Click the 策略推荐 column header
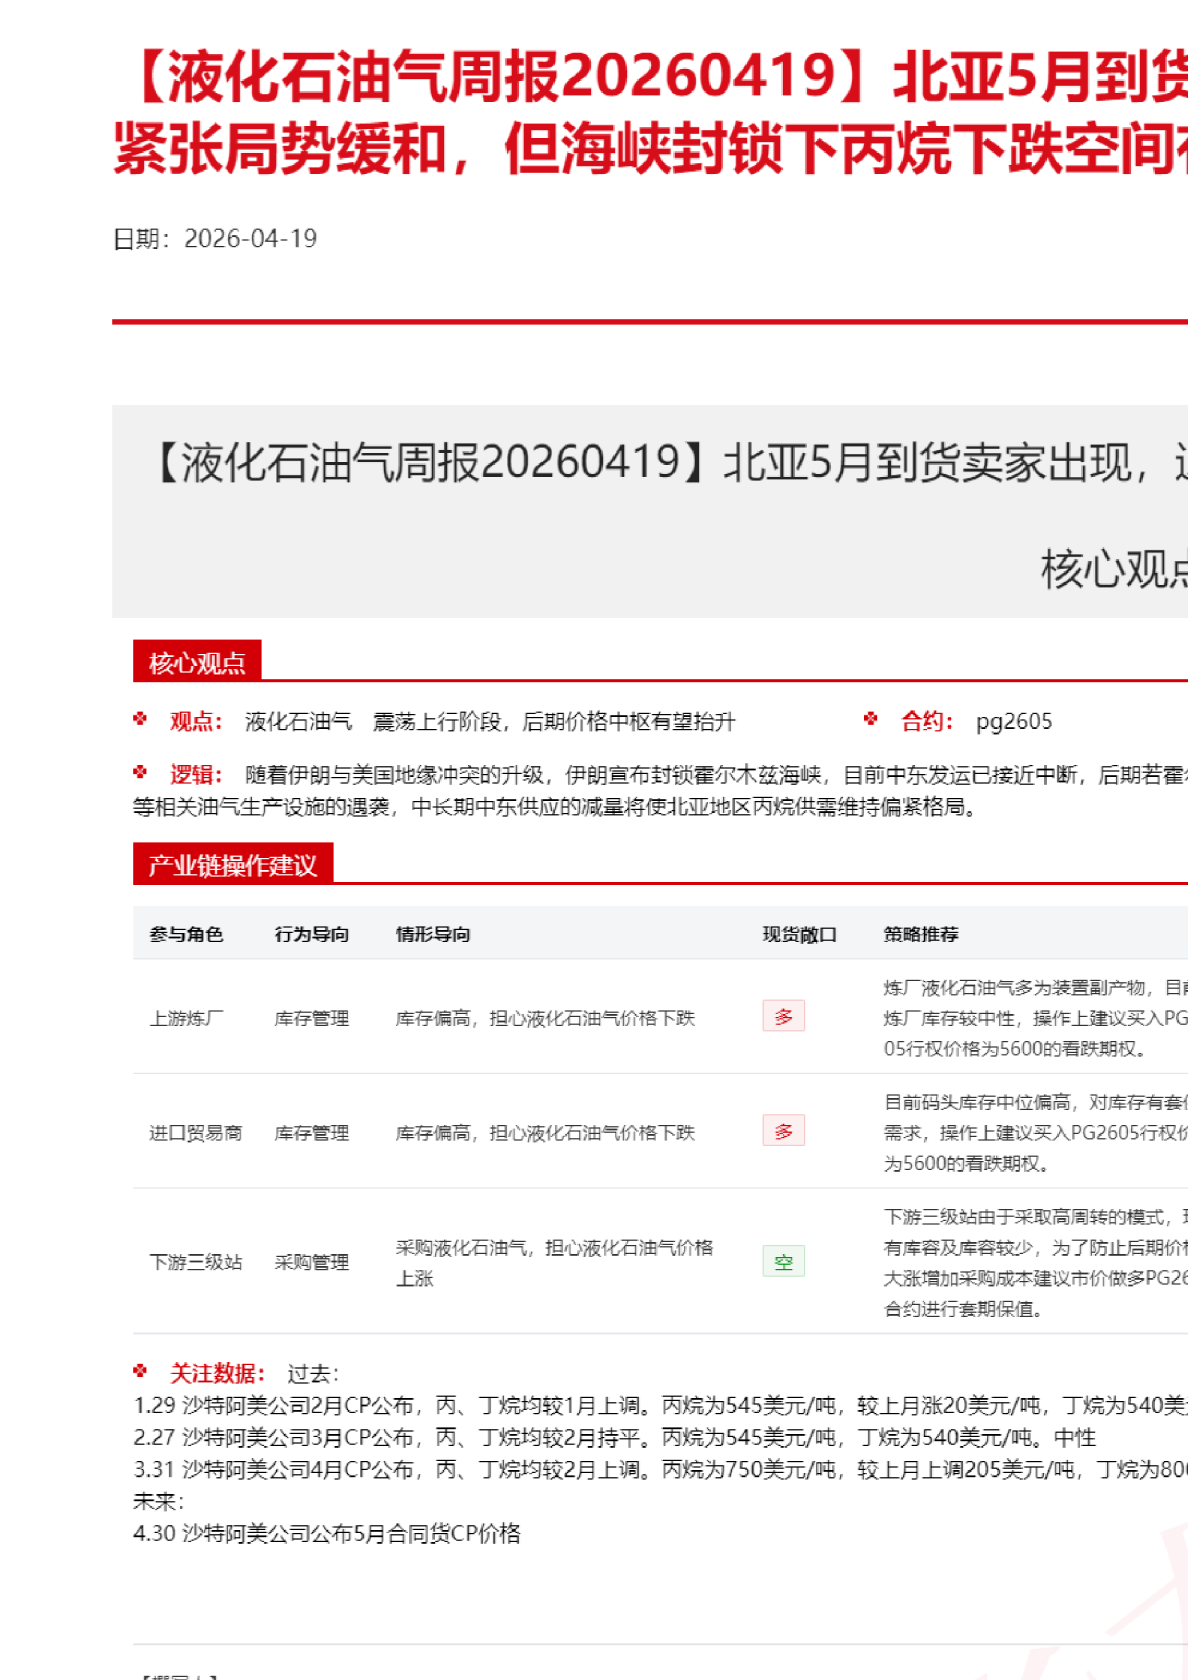The image size is (1188, 1680). coord(921,934)
